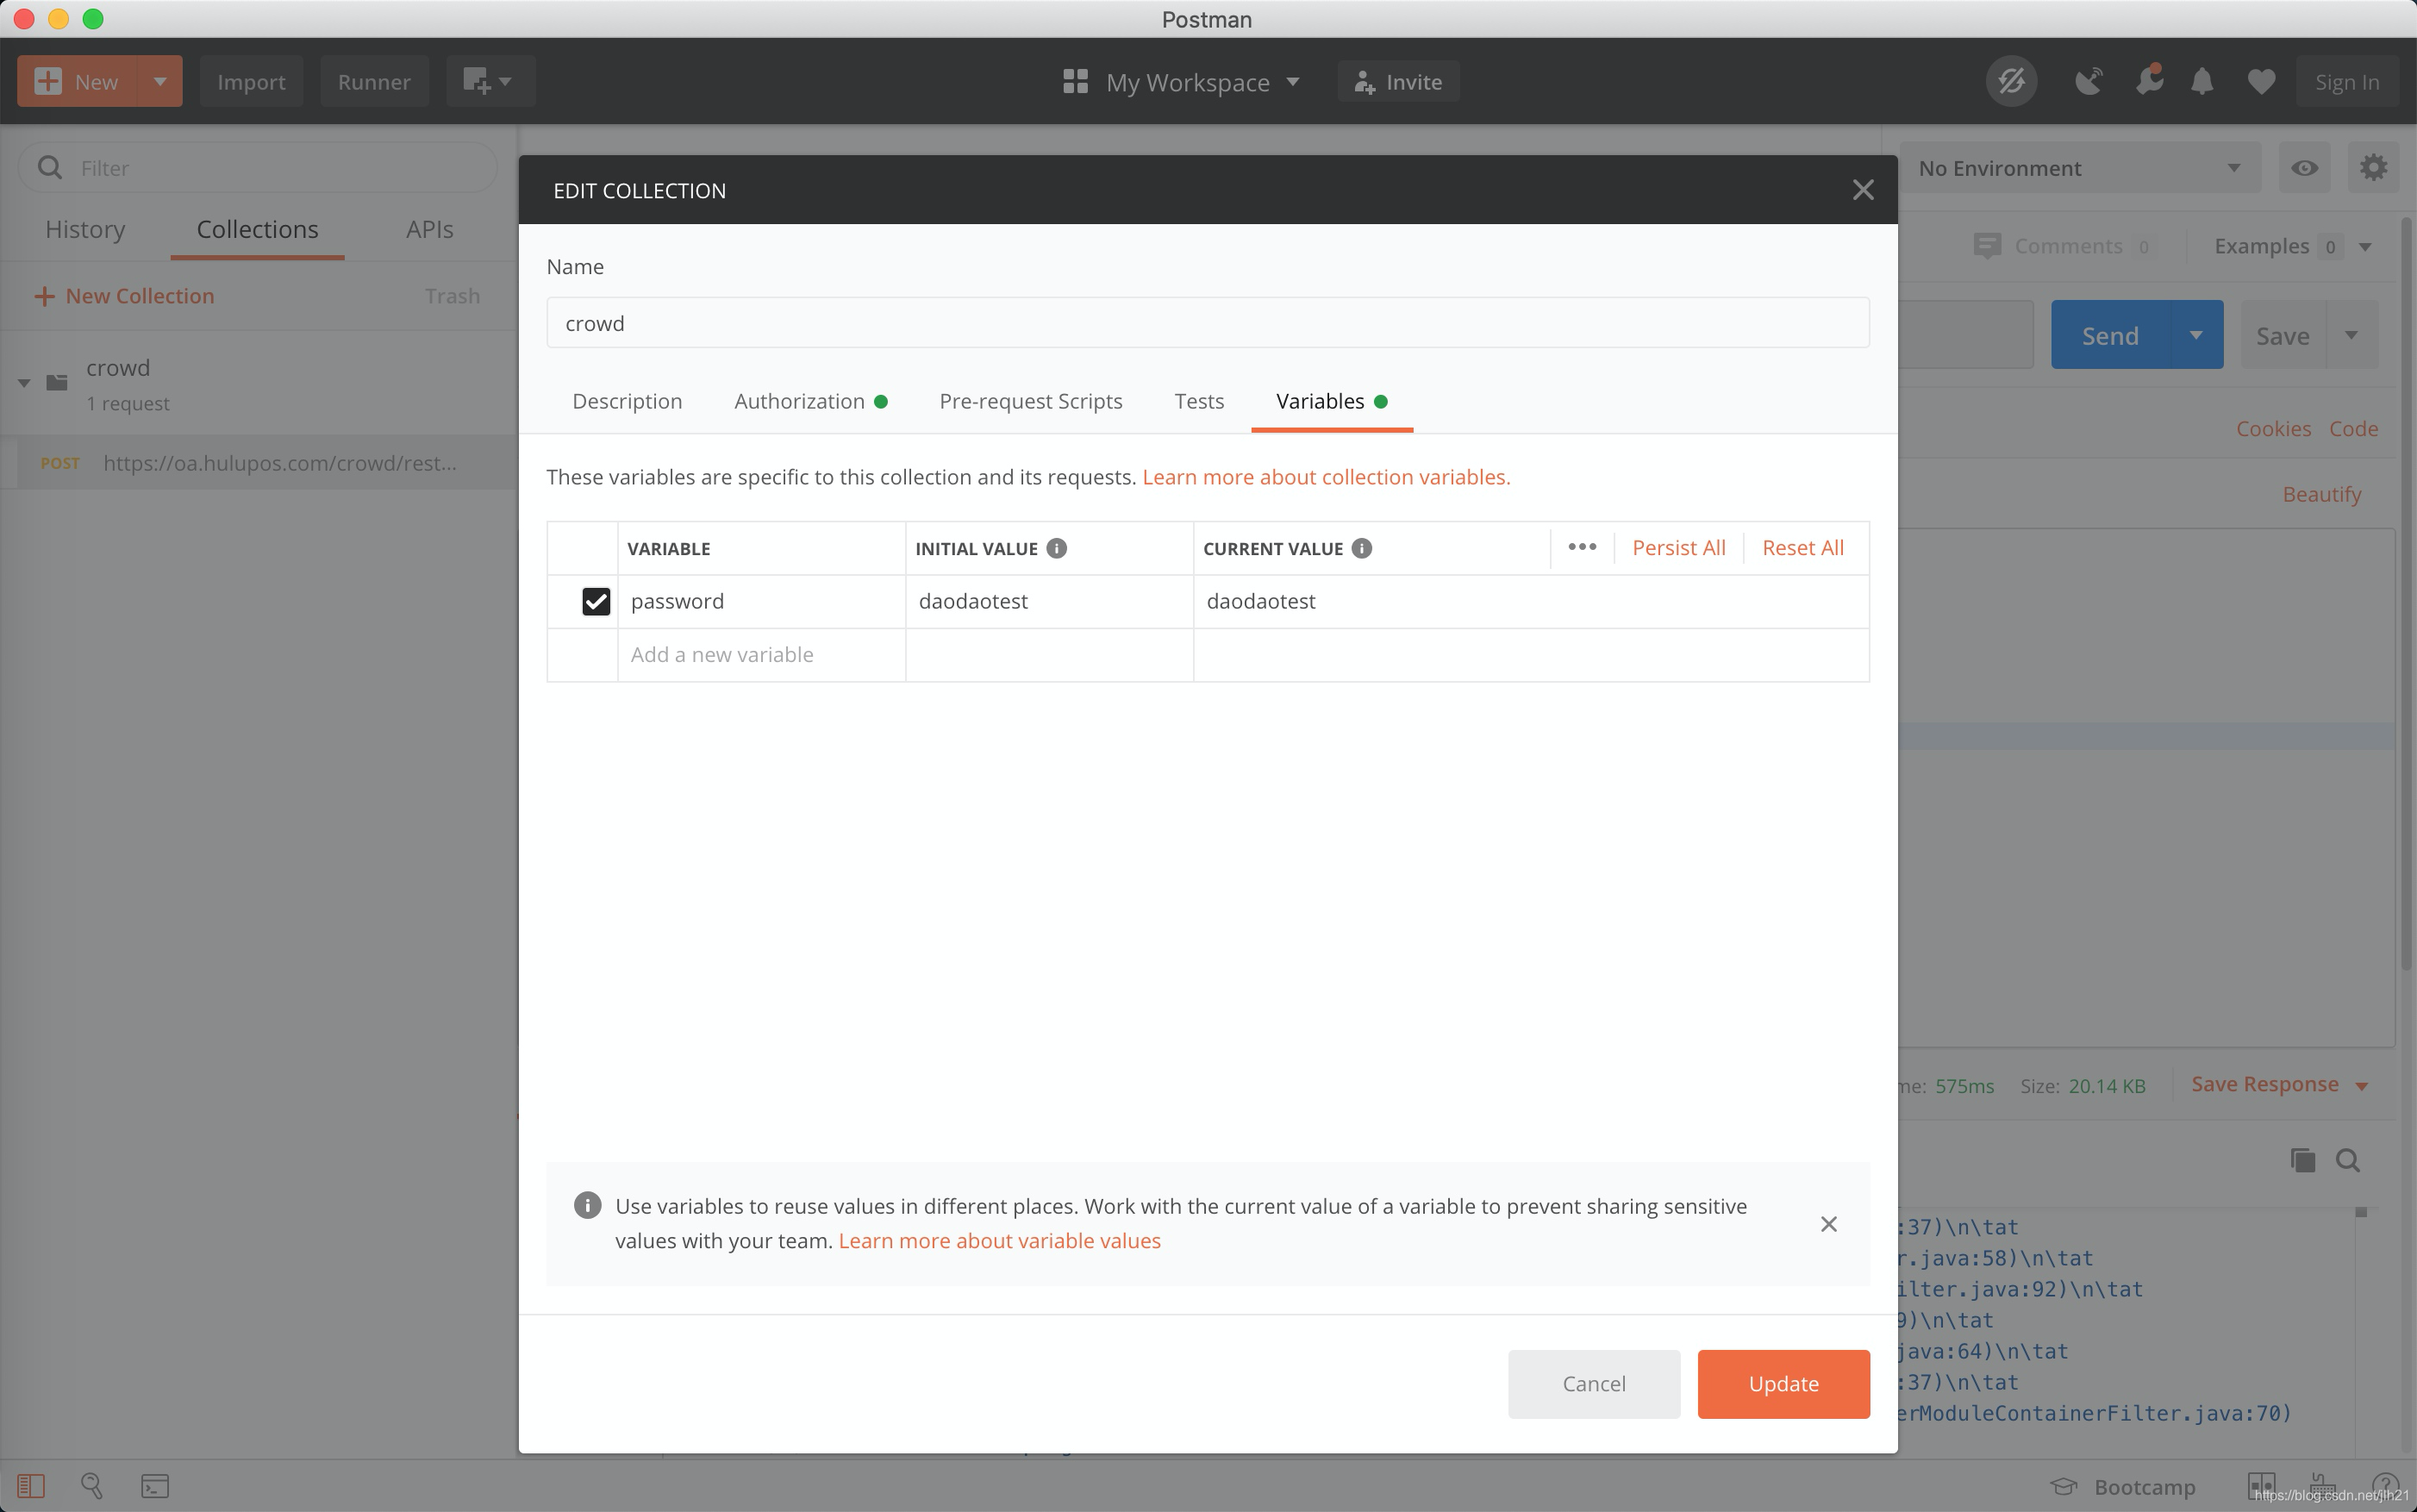Image resolution: width=2417 pixels, height=1512 pixels.
Task: Open settings wrench icon in header
Action: (2148, 80)
